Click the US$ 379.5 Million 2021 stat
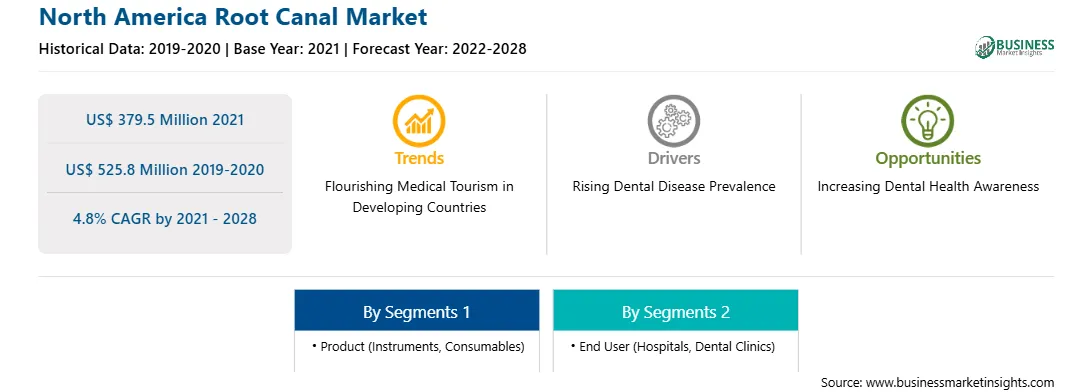This screenshot has height=392, width=1092. 165,120
